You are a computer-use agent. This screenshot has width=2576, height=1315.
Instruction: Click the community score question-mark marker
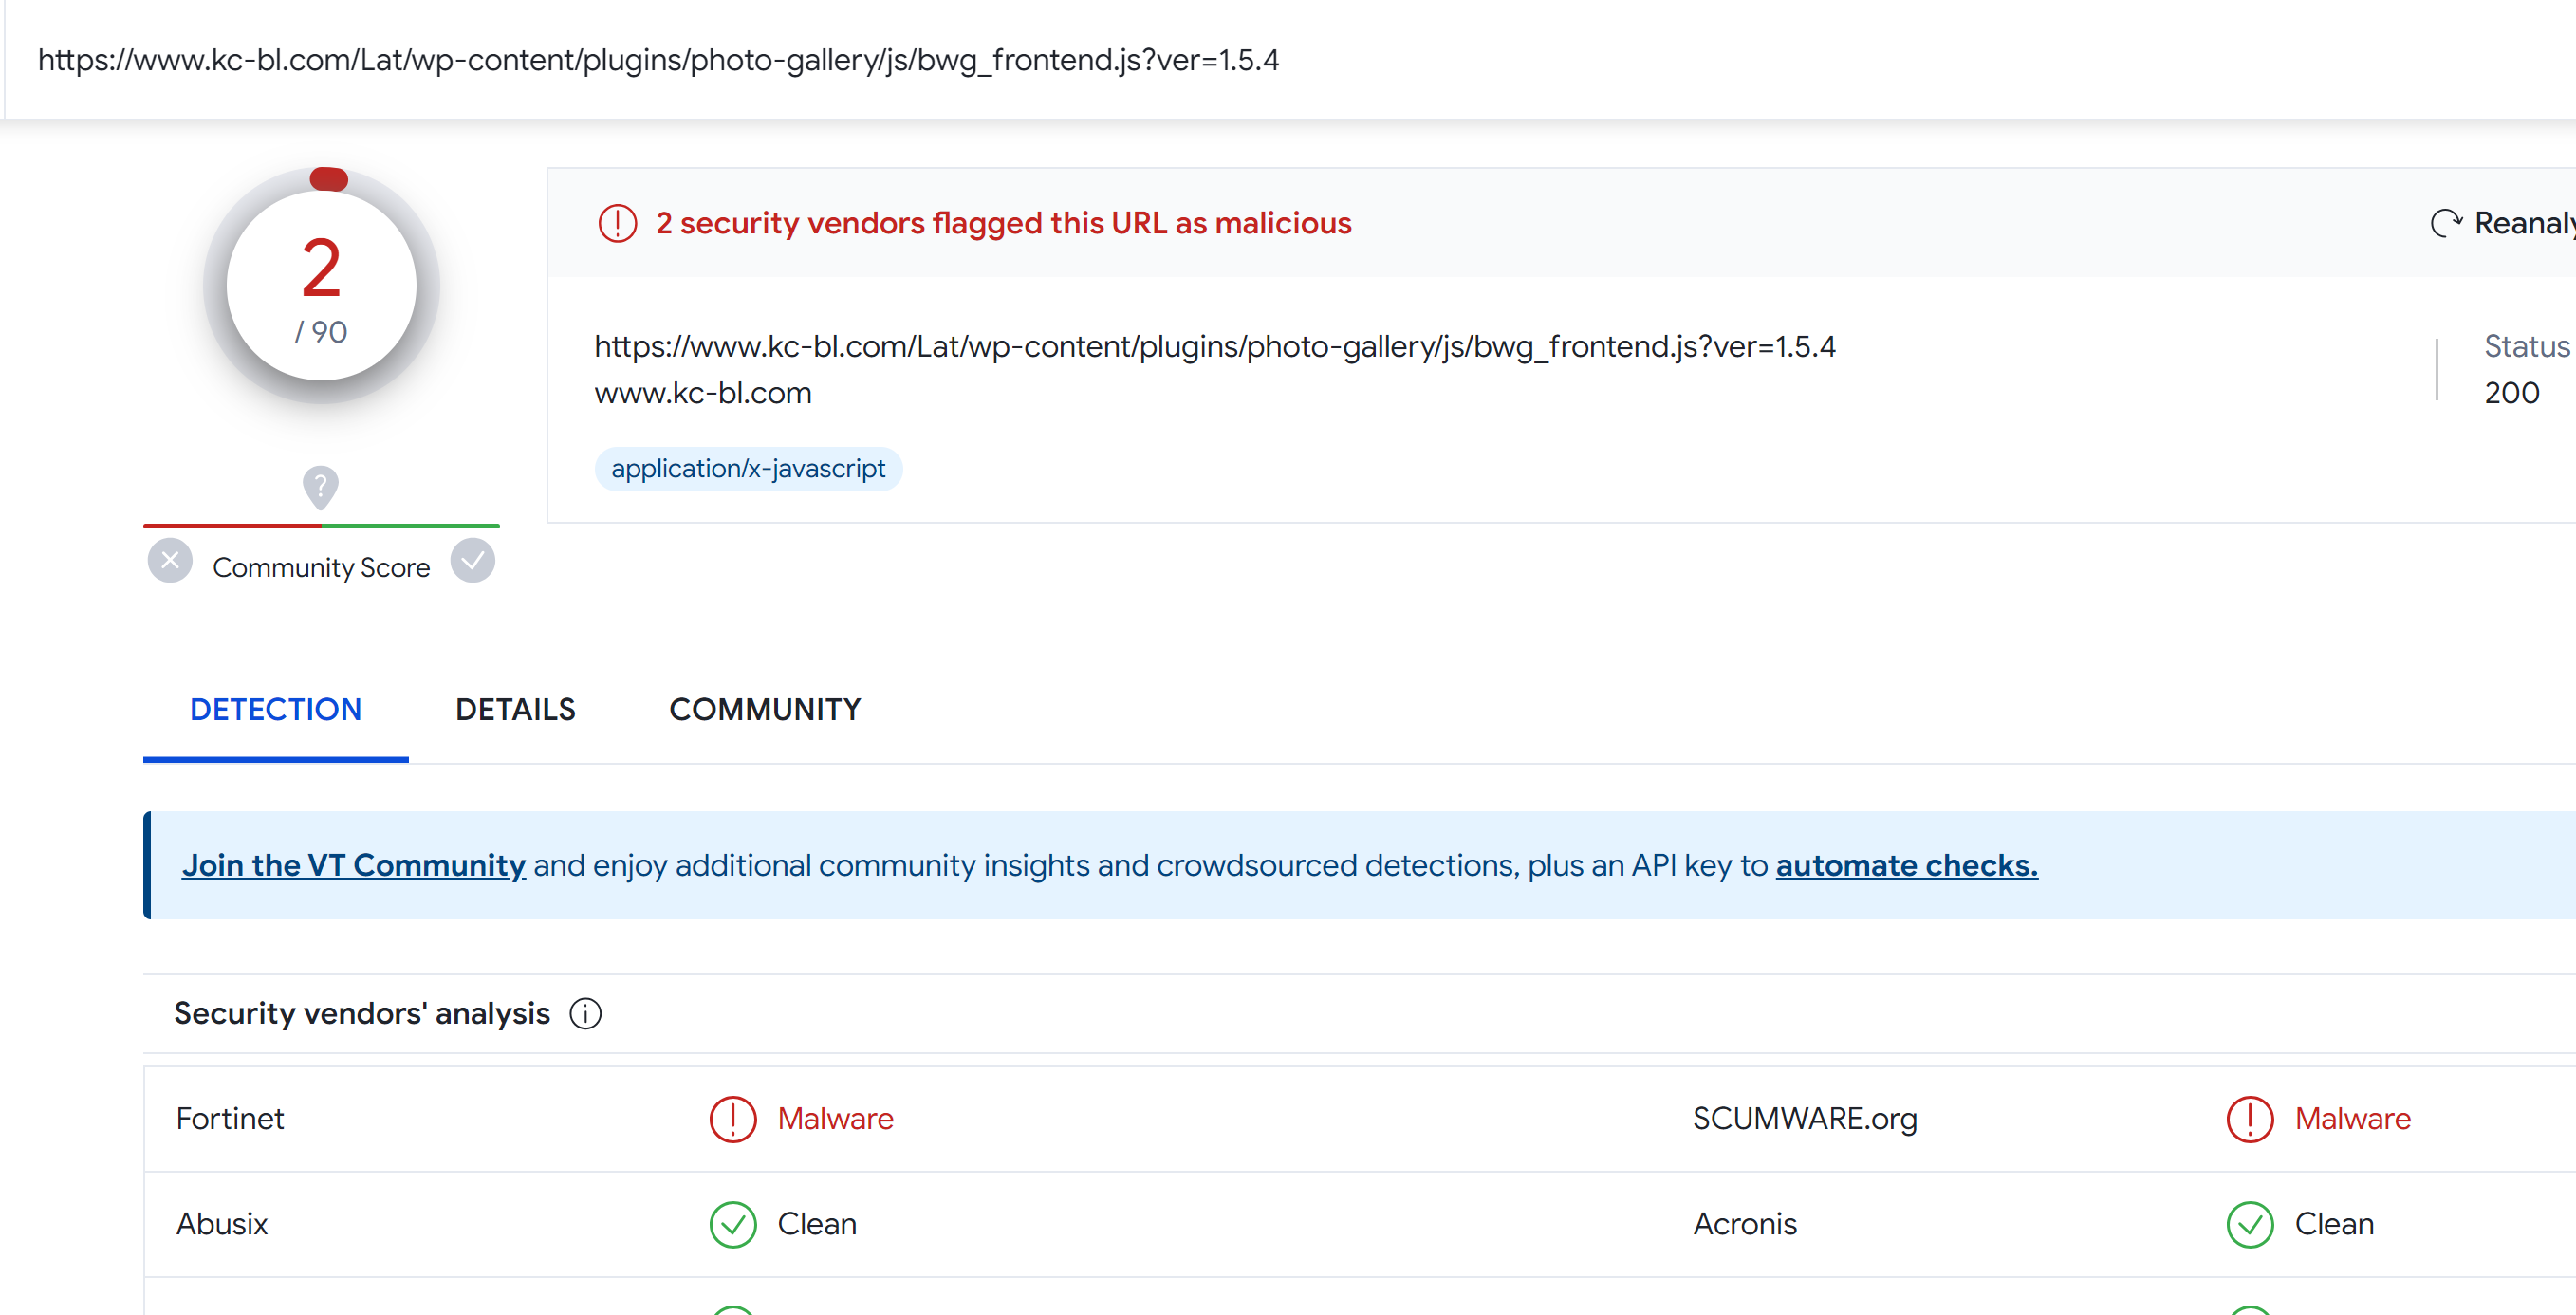coord(320,488)
